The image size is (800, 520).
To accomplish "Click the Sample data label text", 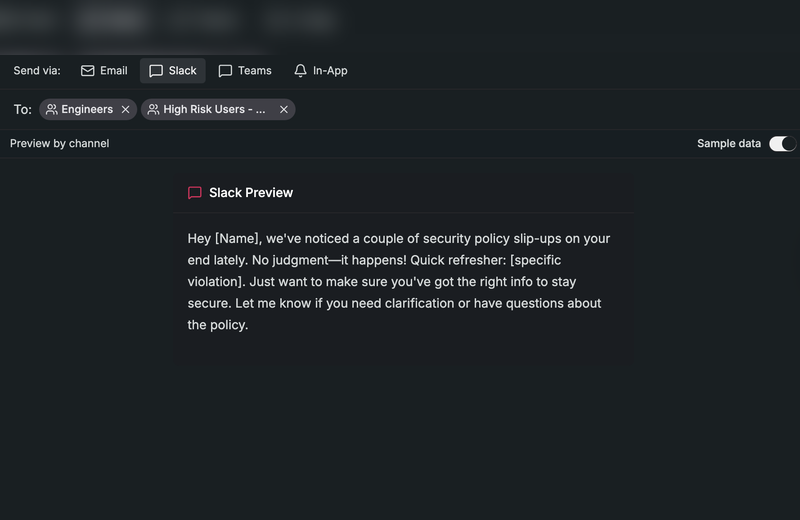I will point(729,144).
